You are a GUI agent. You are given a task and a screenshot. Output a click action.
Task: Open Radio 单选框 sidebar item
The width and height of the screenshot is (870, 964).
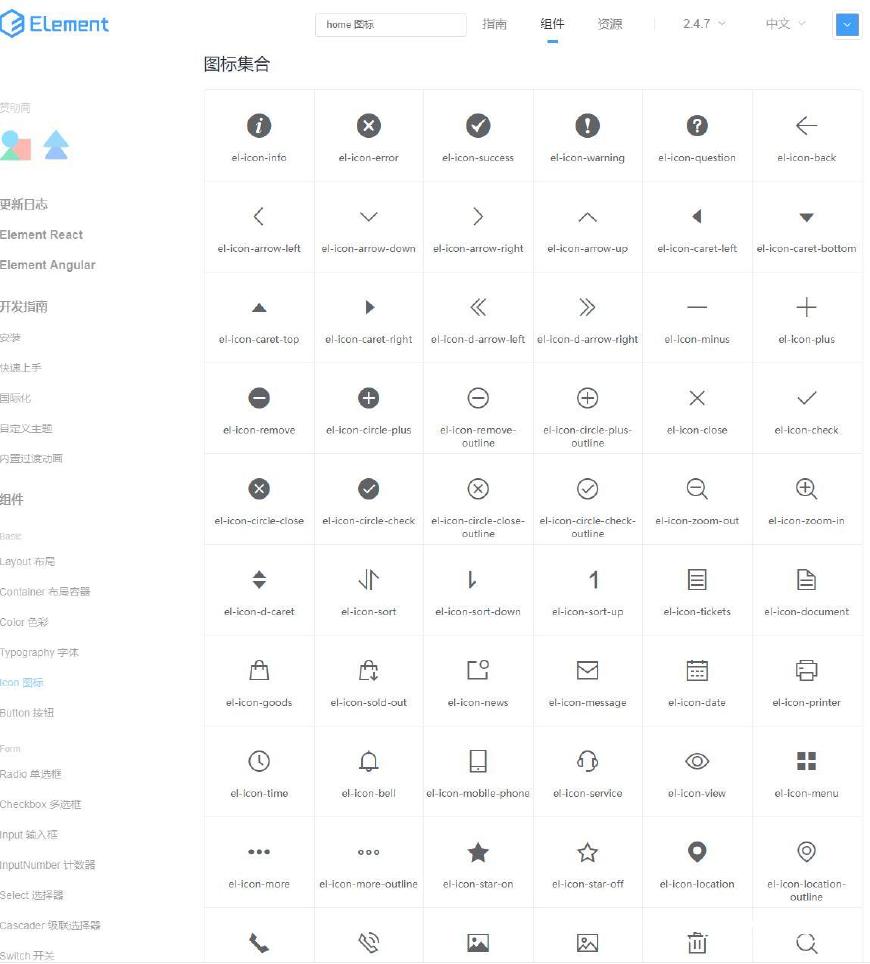pyautogui.click(x=31, y=774)
